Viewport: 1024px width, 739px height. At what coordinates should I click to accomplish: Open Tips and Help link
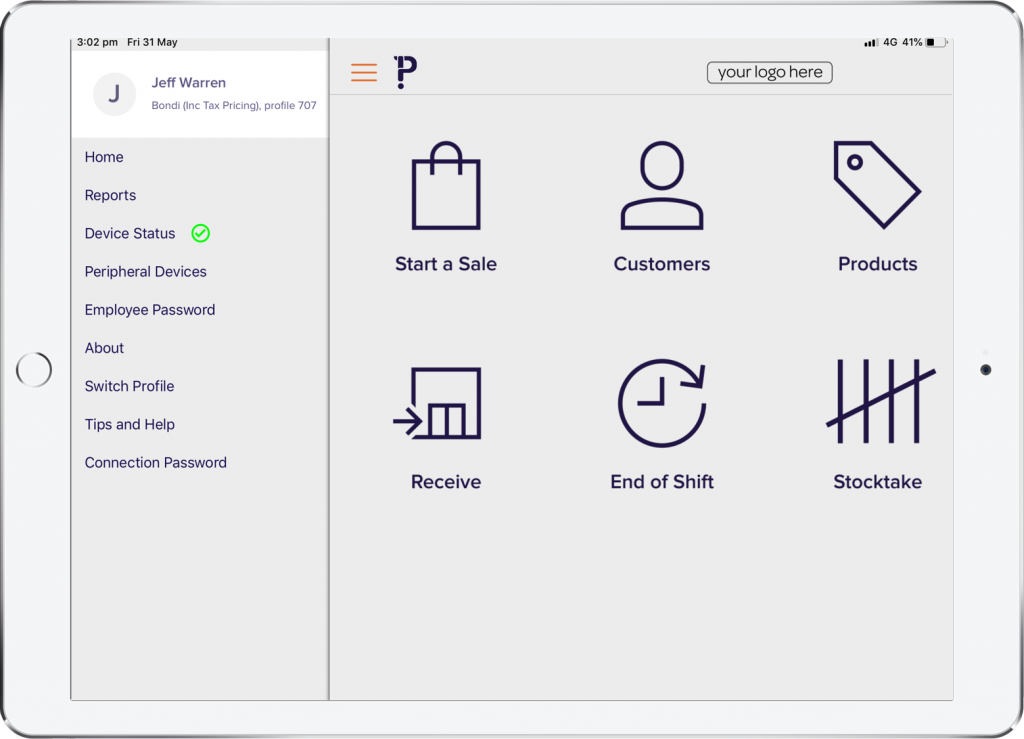129,424
